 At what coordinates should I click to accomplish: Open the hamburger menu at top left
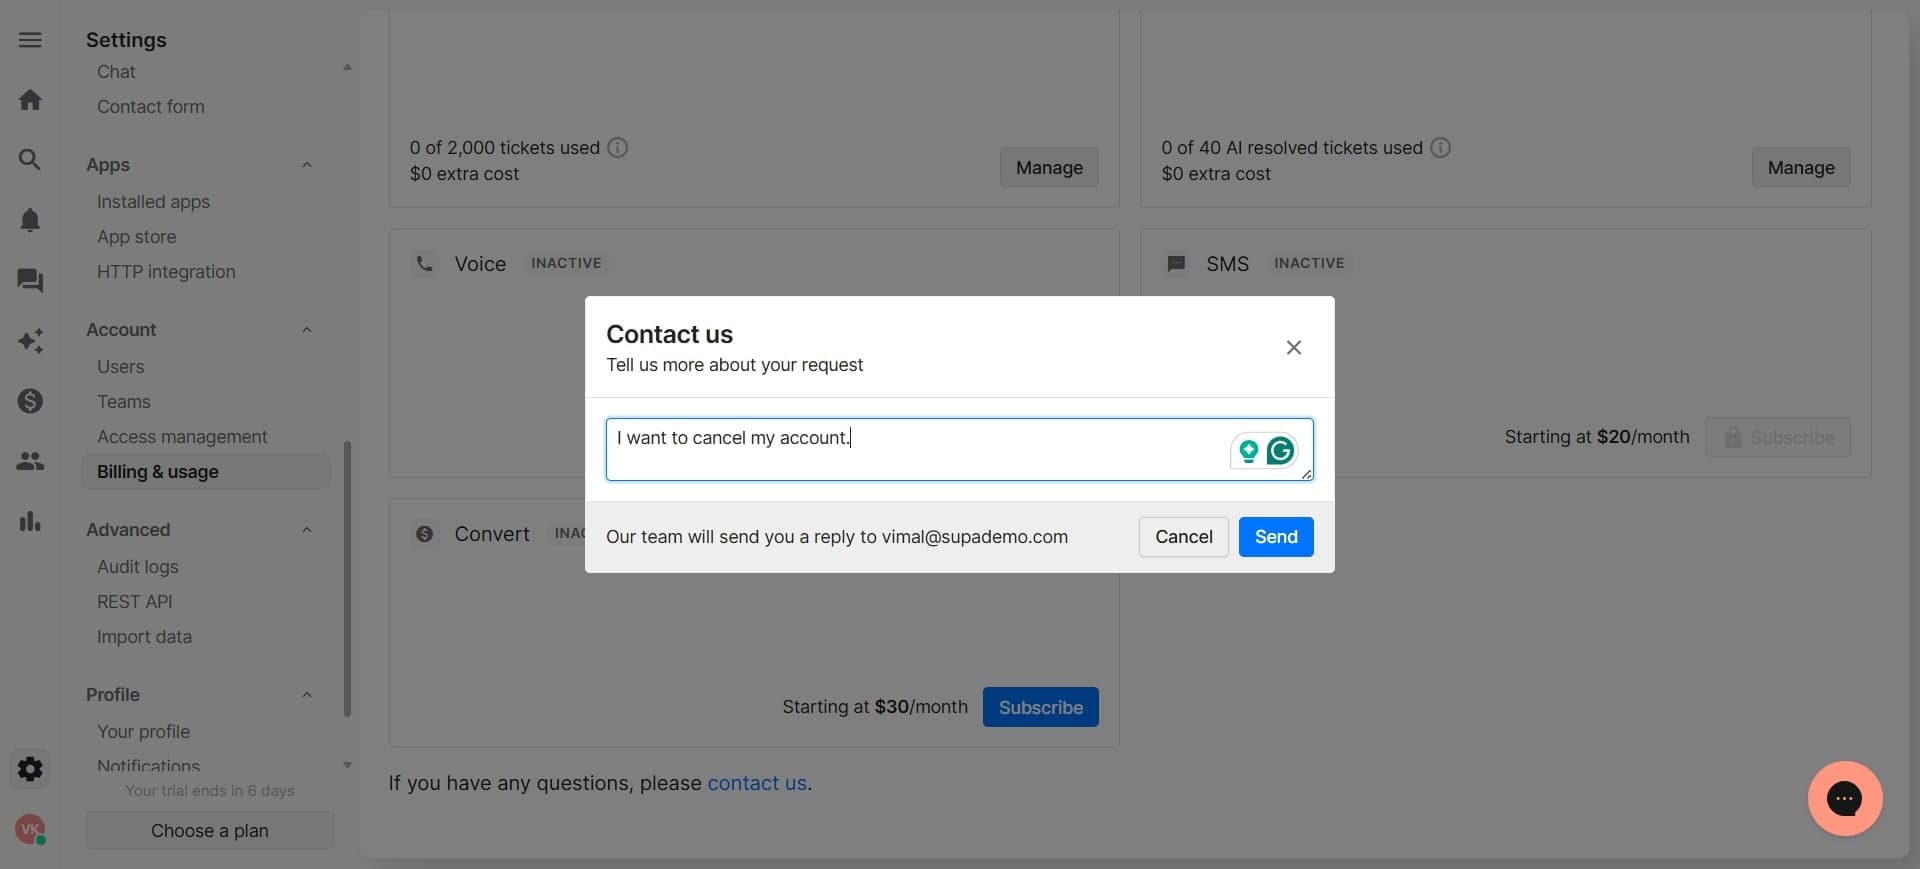(30, 40)
